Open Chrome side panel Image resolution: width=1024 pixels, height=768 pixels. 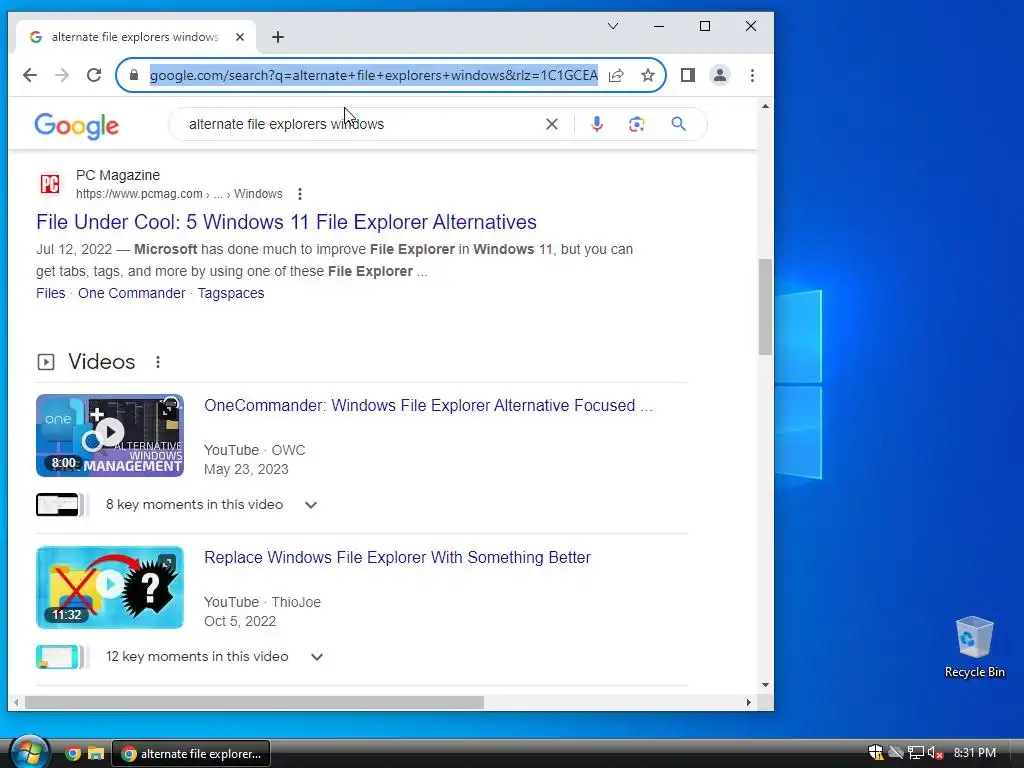tap(688, 75)
